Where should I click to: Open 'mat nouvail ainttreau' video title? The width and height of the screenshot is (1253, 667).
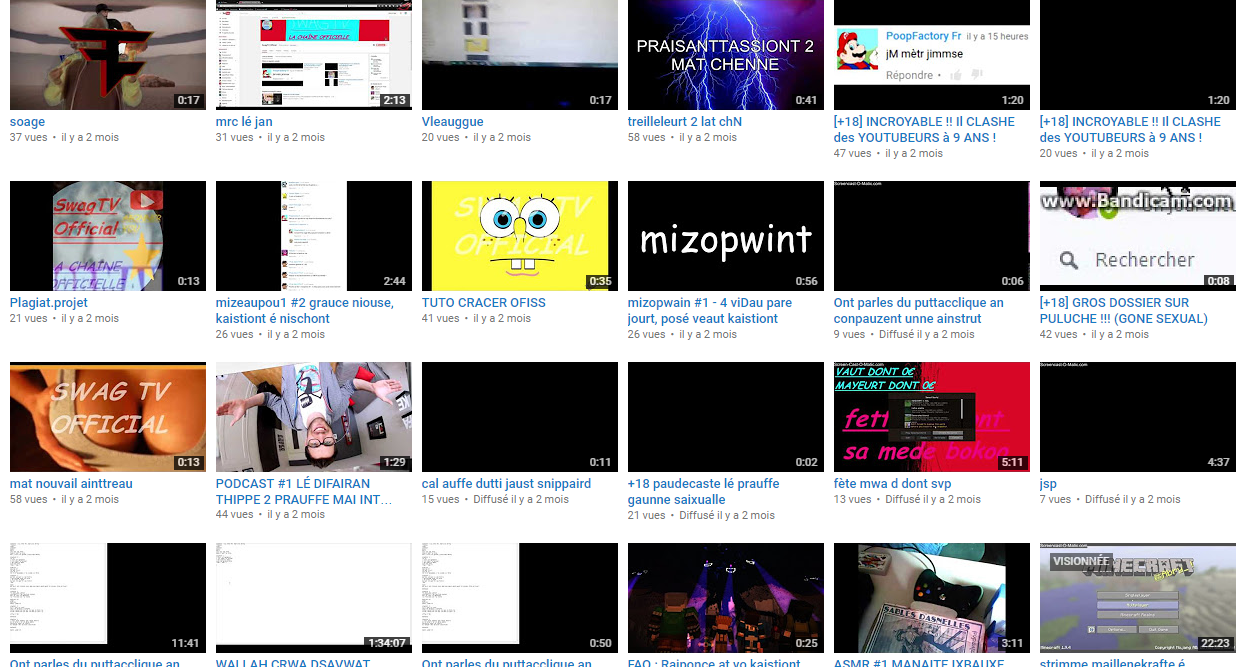(71, 484)
